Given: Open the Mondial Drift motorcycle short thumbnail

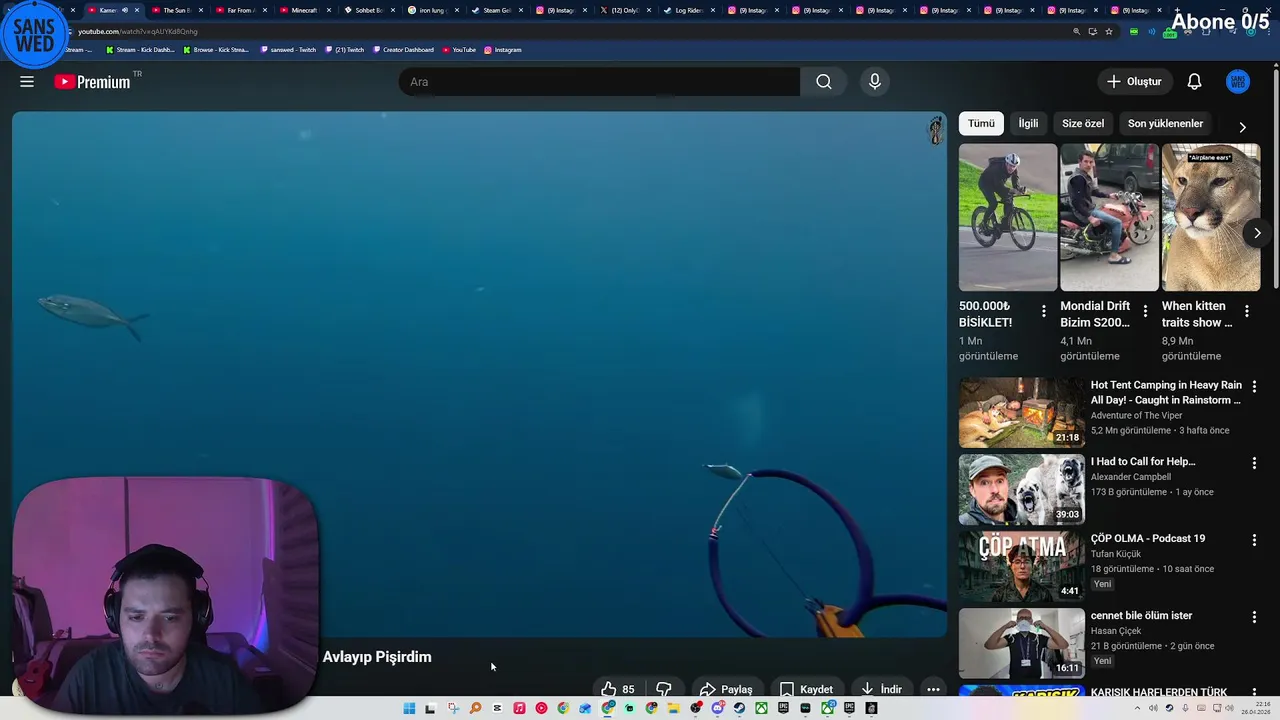Looking at the screenshot, I should (x=1109, y=217).
